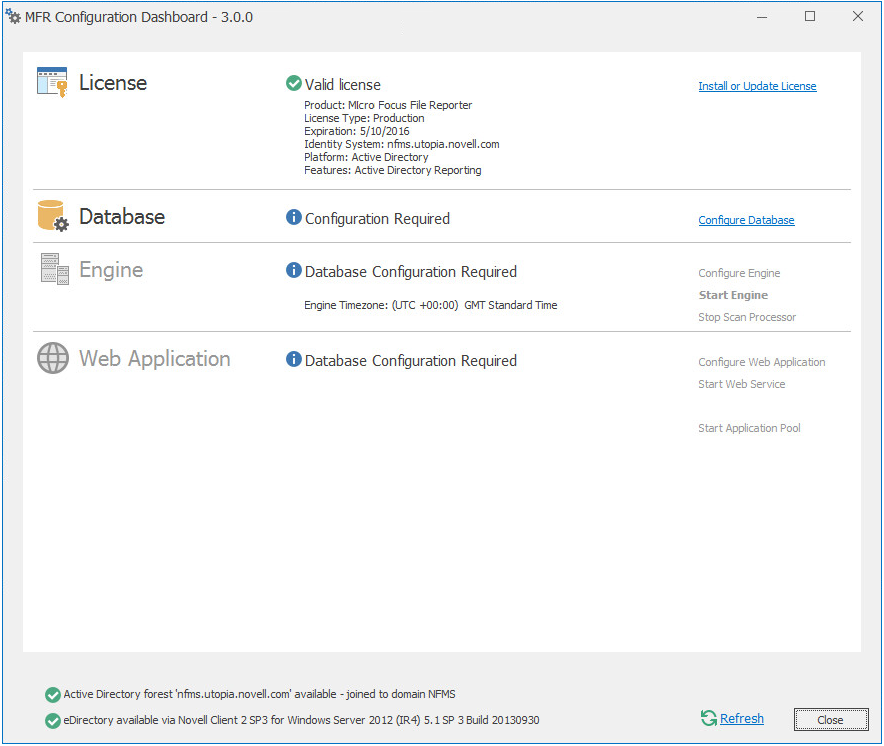Click Configure Web Application
The image size is (884, 746).
point(762,362)
